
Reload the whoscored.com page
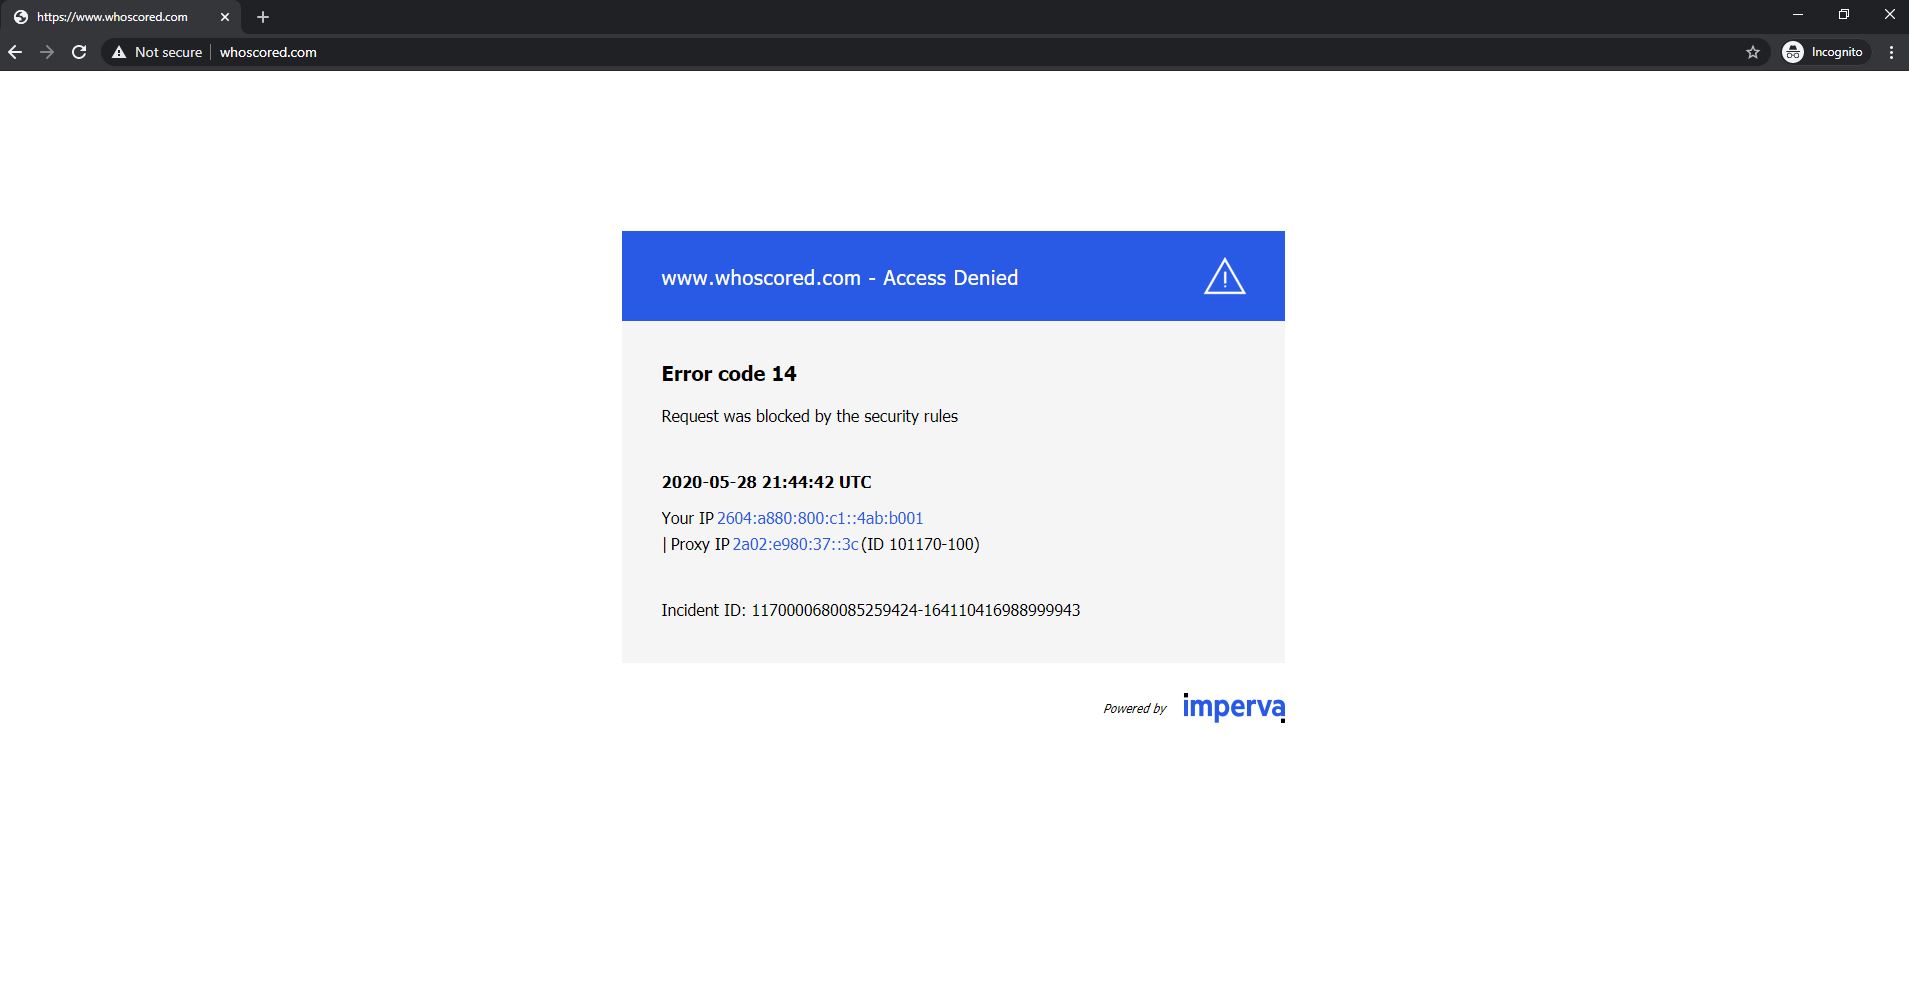point(79,52)
